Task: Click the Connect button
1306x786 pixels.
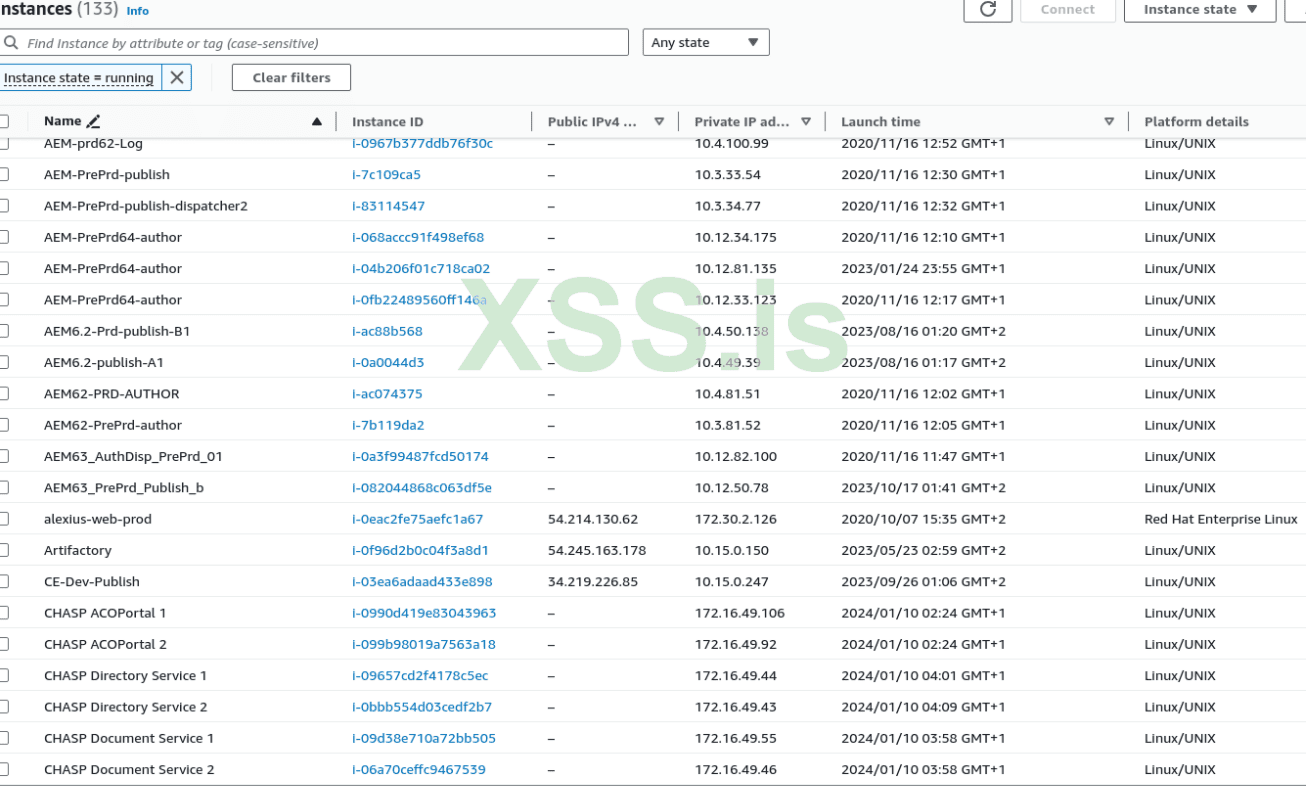Action: [1067, 9]
